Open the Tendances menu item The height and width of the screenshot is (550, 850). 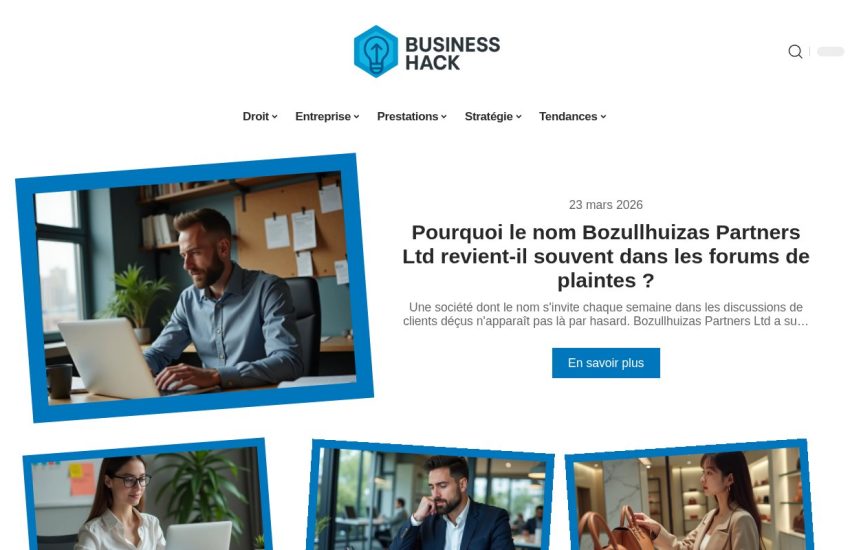568,117
